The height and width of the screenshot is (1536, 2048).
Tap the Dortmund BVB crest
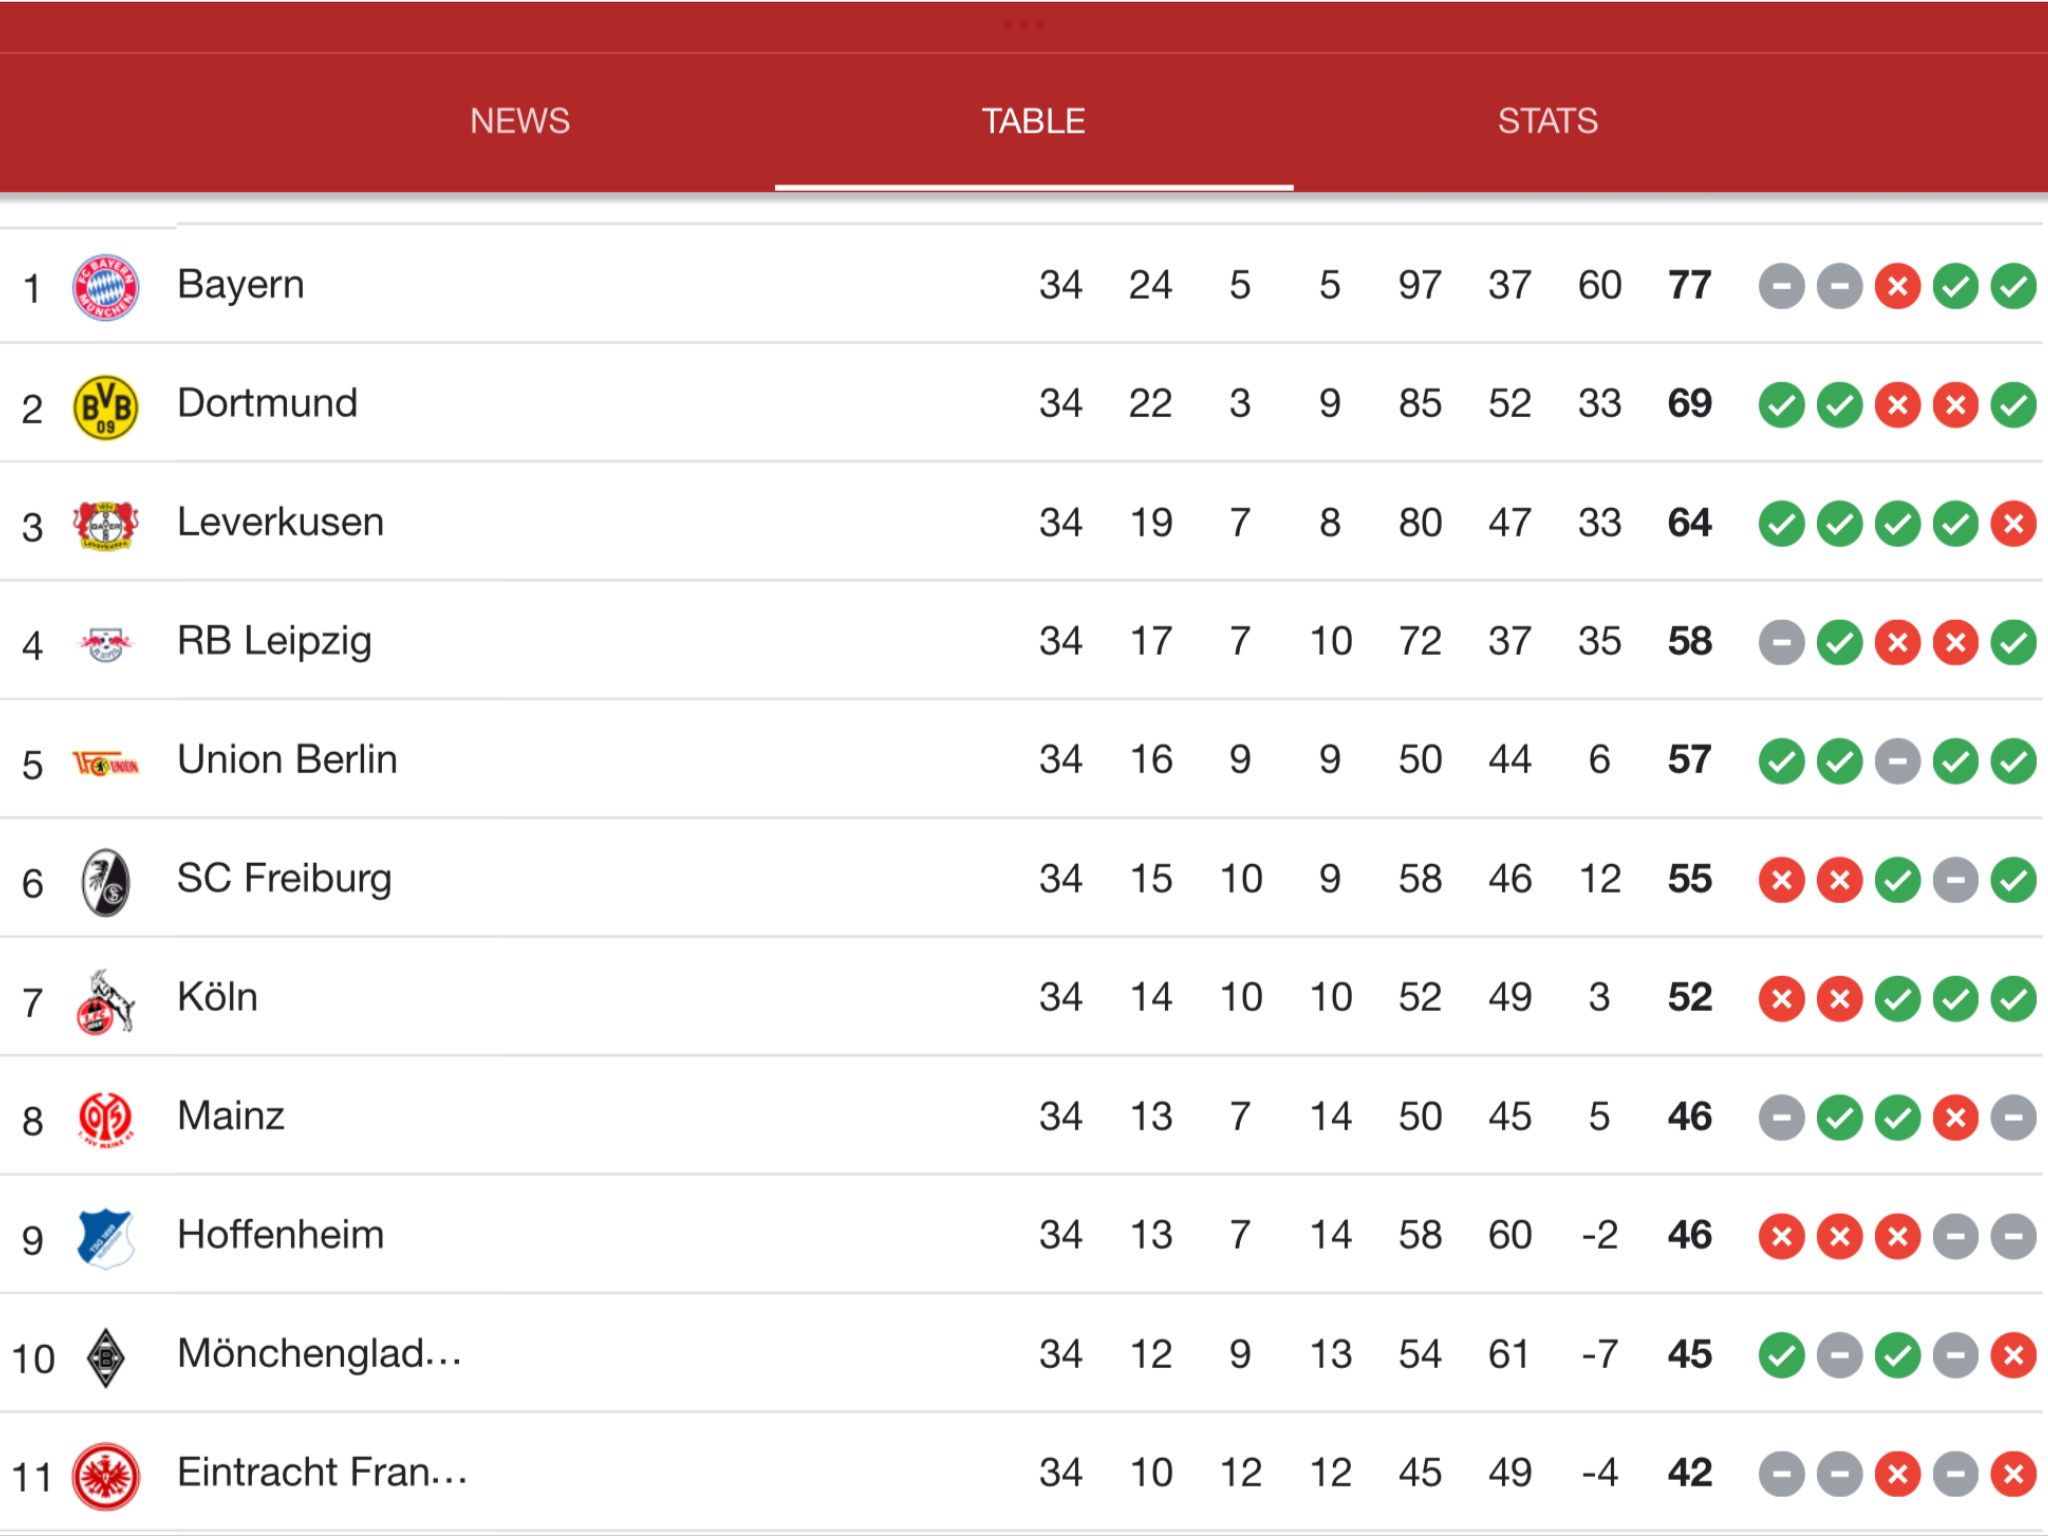(x=105, y=407)
